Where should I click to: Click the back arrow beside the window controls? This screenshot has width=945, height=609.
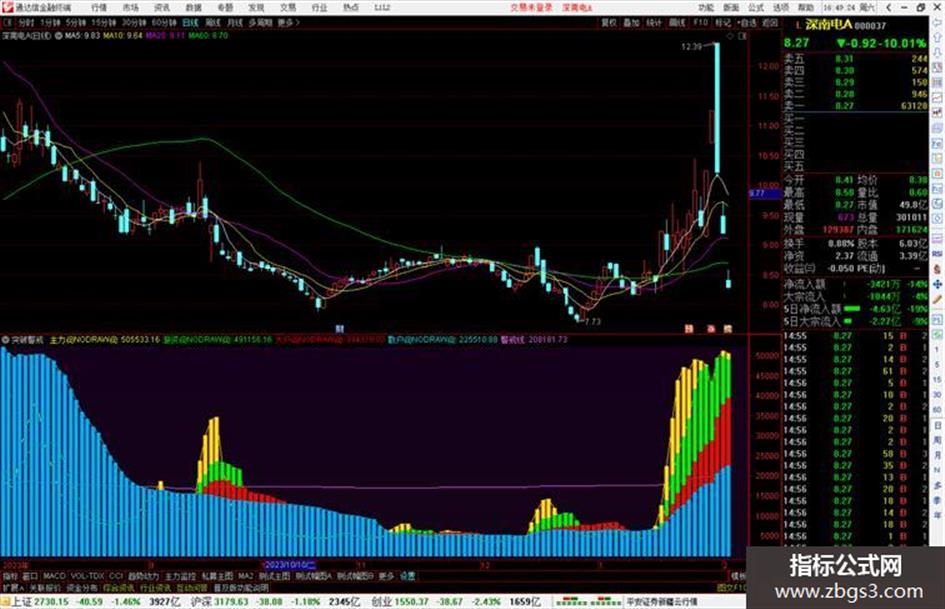tap(888, 7)
